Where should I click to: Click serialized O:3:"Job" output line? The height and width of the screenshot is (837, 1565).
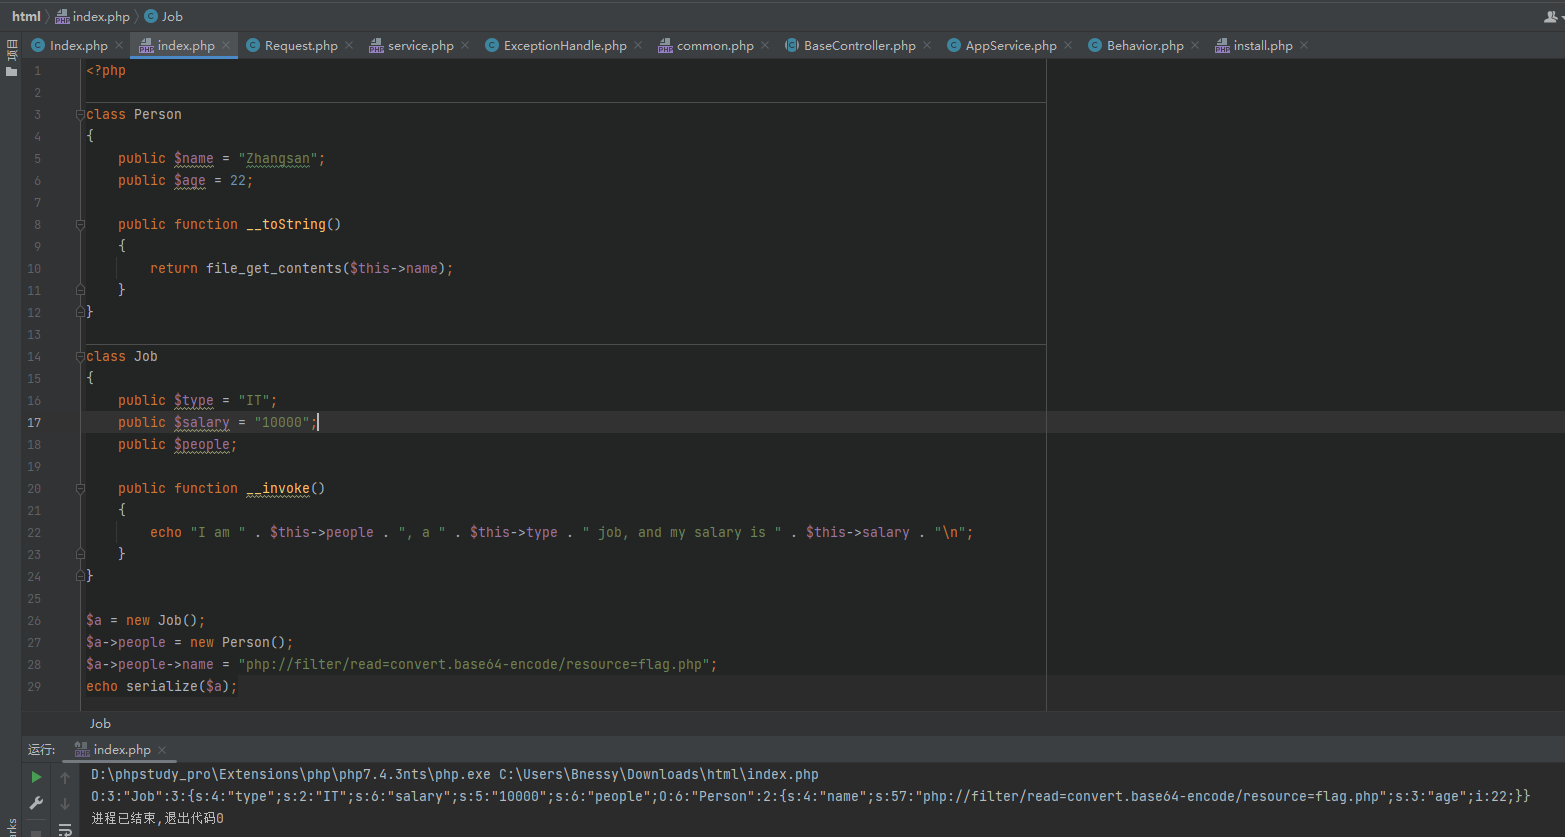click(x=810, y=796)
